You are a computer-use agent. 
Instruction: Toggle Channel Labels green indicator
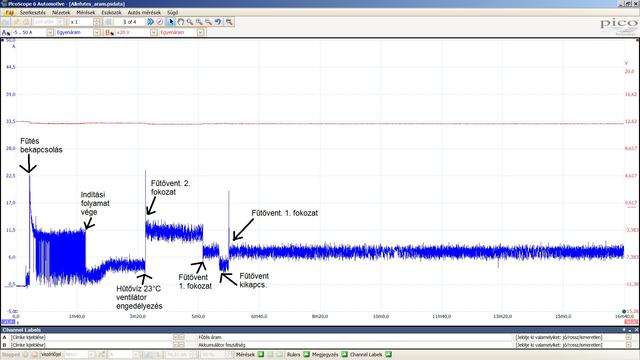tap(388, 355)
